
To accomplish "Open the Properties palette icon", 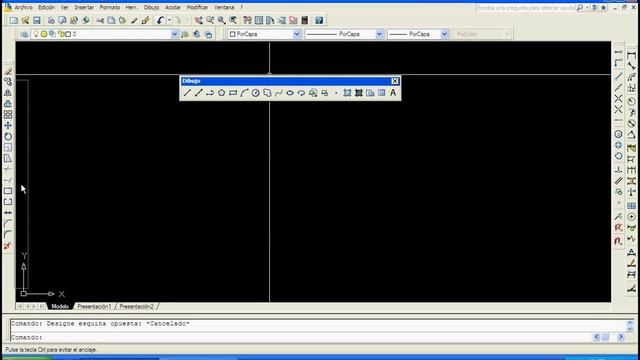I will (247, 20).
